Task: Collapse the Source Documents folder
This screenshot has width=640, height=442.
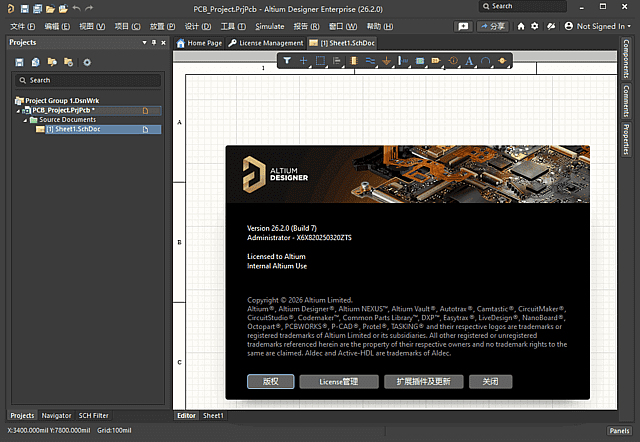Action: click(x=25, y=120)
